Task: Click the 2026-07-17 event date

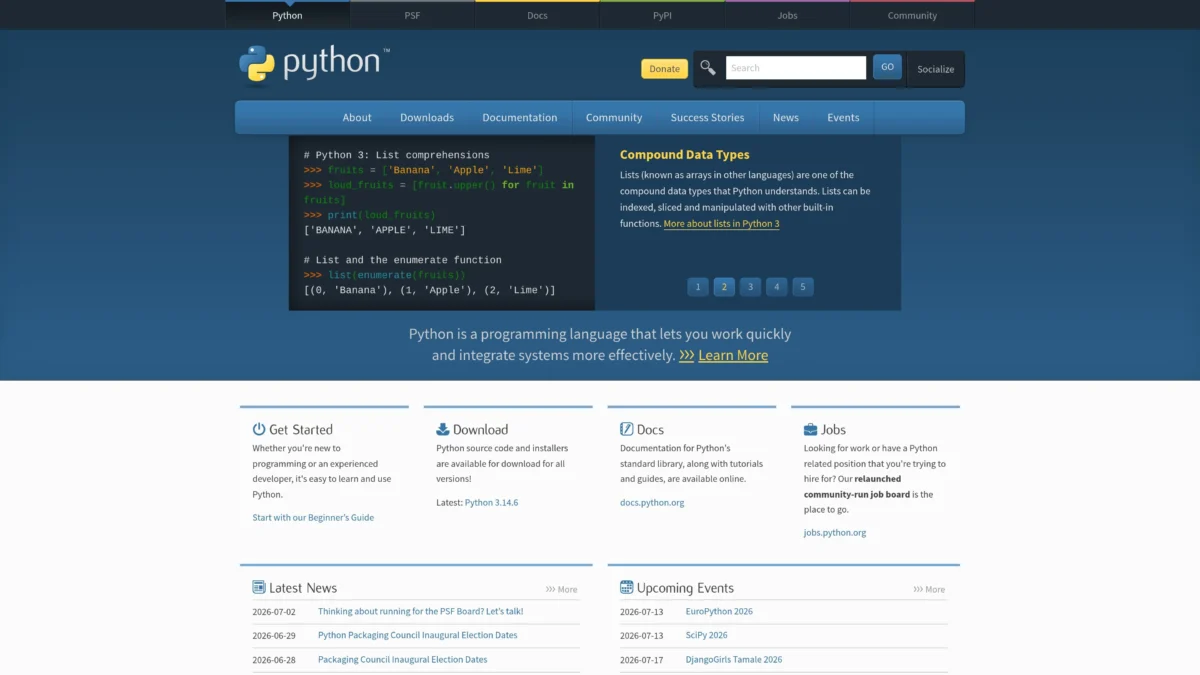Action: (x=642, y=659)
